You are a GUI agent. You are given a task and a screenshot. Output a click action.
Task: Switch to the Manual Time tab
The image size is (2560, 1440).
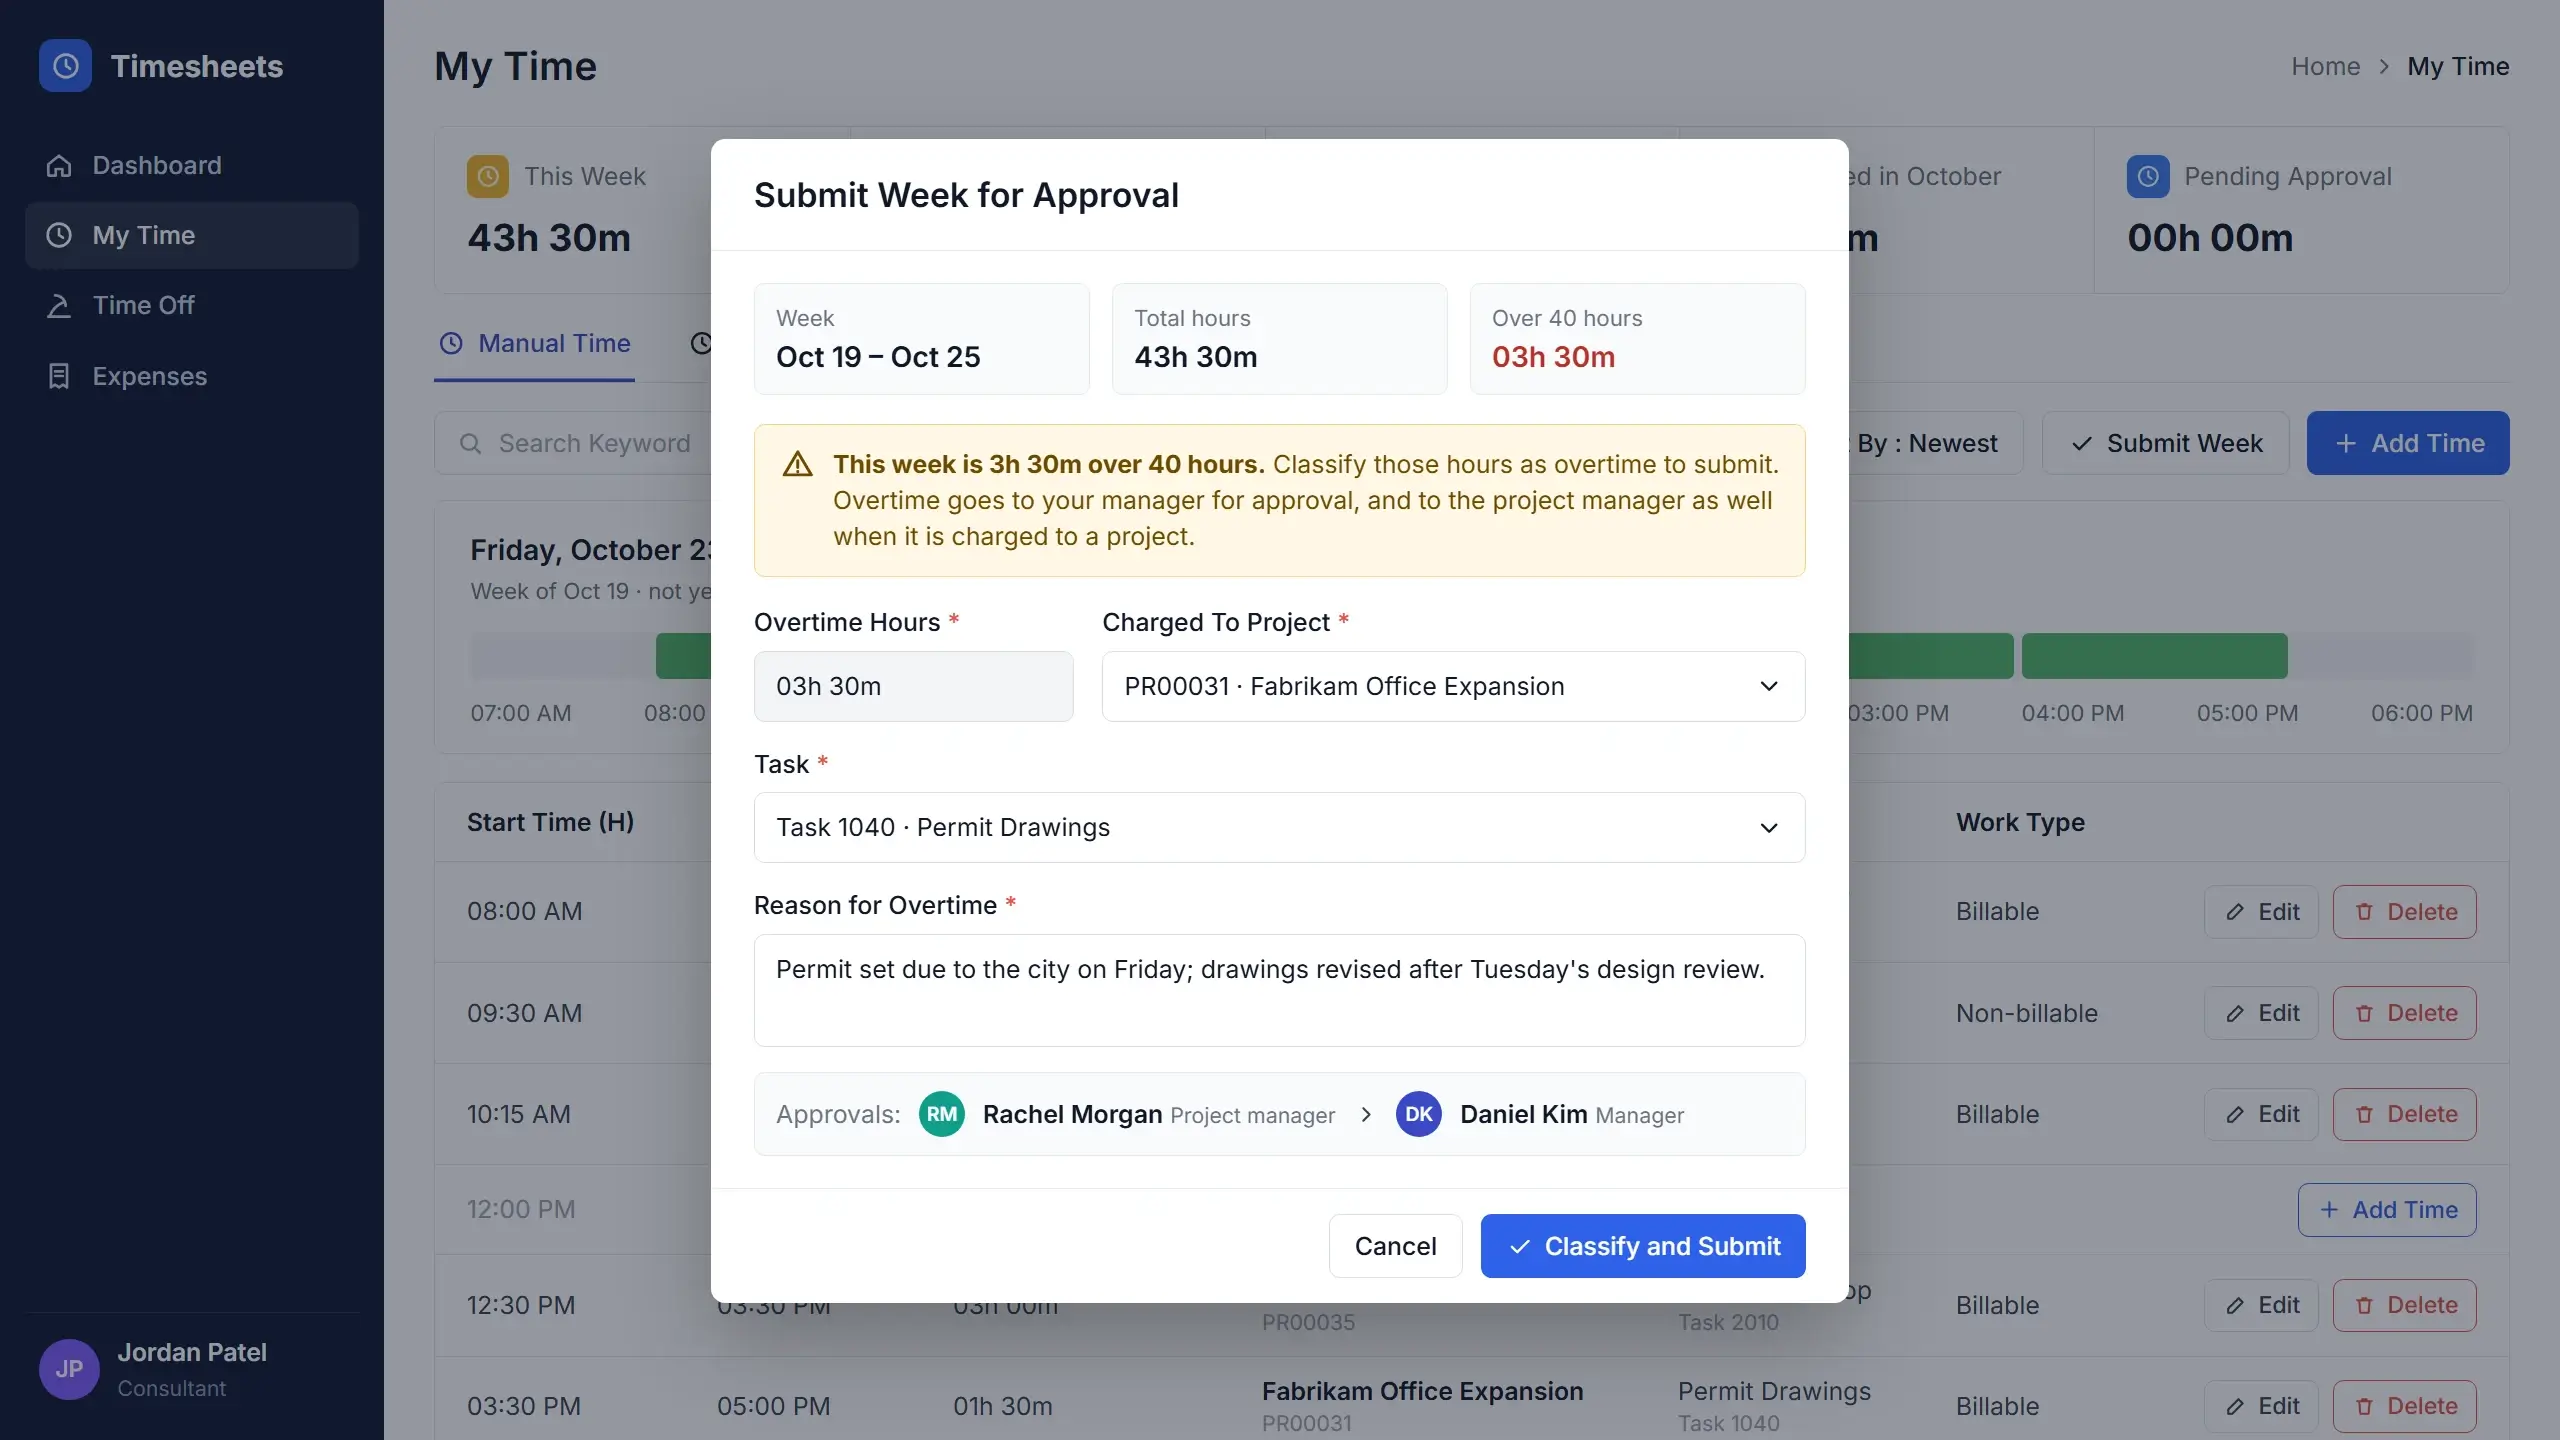pos(534,343)
